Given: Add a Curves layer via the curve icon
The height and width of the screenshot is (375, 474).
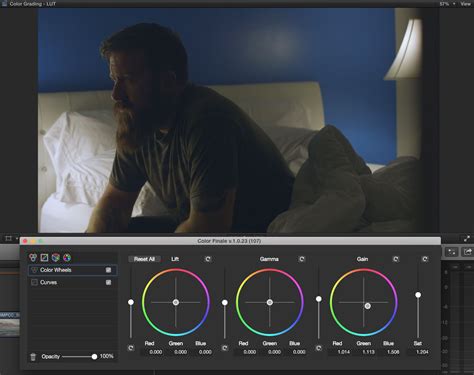Looking at the screenshot, I should tap(44, 257).
